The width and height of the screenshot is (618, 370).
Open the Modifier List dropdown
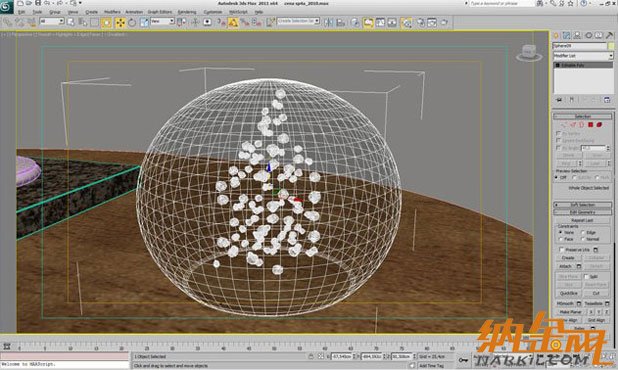(583, 56)
